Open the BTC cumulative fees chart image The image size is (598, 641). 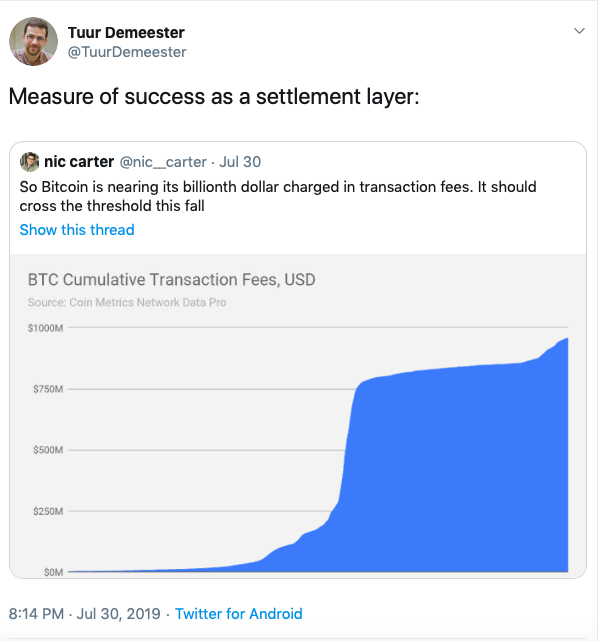coord(298,416)
